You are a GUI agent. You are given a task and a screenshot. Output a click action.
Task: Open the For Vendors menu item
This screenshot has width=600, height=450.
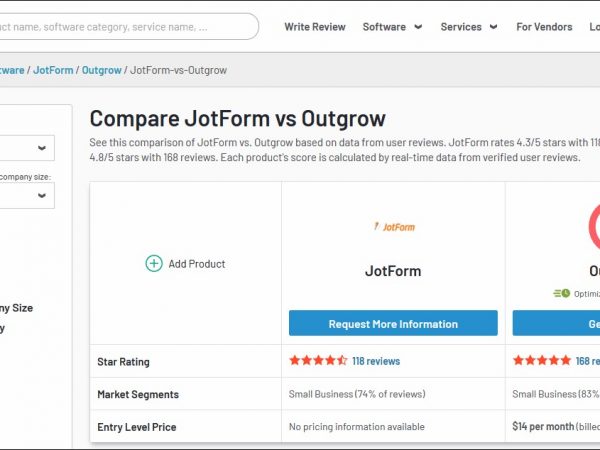point(538,27)
